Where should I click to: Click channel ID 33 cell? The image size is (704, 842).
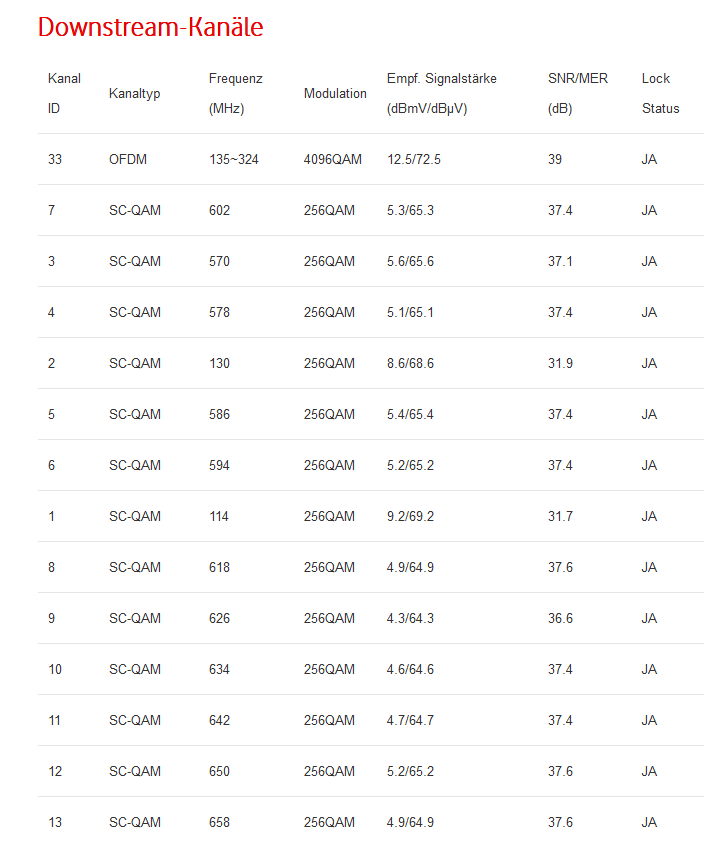55,159
